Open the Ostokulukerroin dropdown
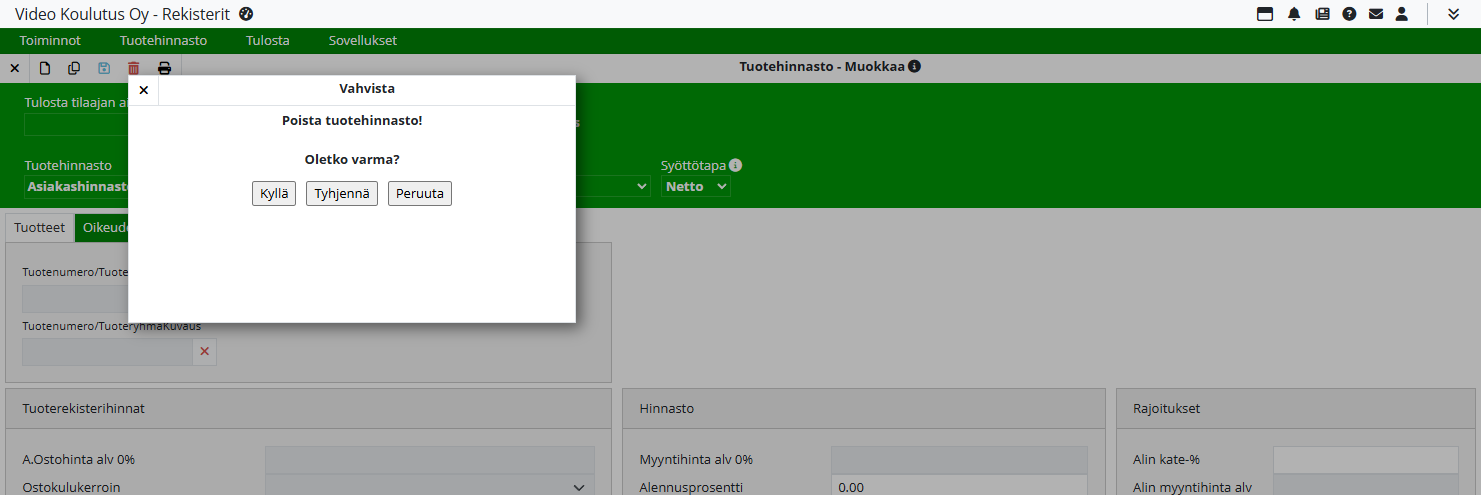The height and width of the screenshot is (495, 1481). coord(429,488)
